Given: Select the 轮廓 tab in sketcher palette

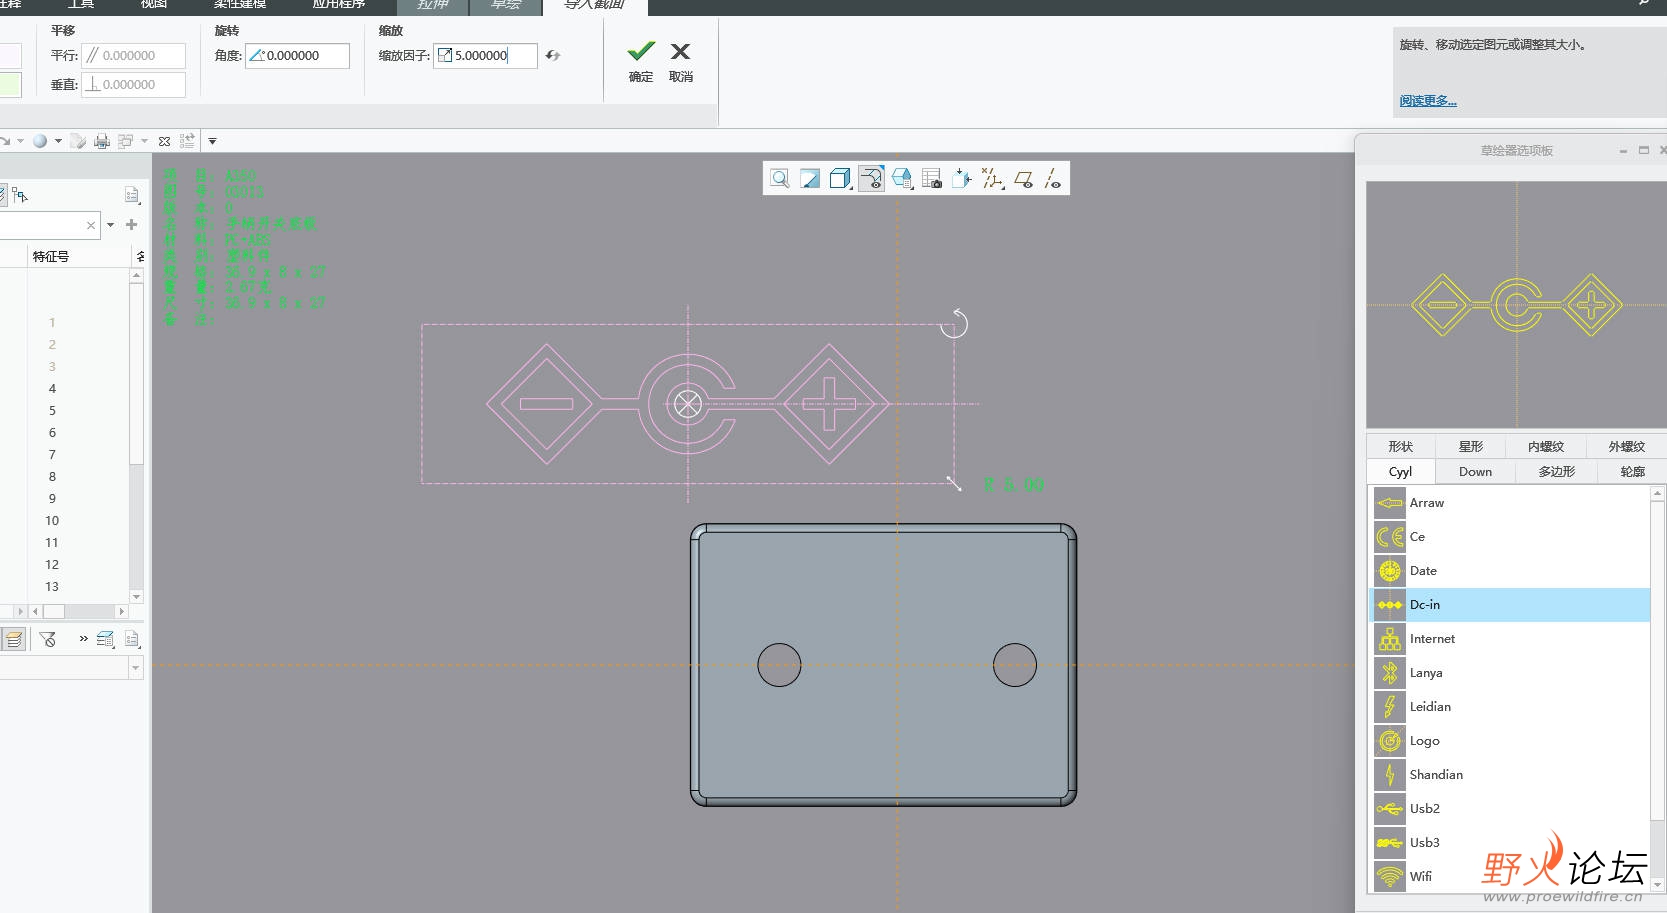Looking at the screenshot, I should pos(1632,472).
